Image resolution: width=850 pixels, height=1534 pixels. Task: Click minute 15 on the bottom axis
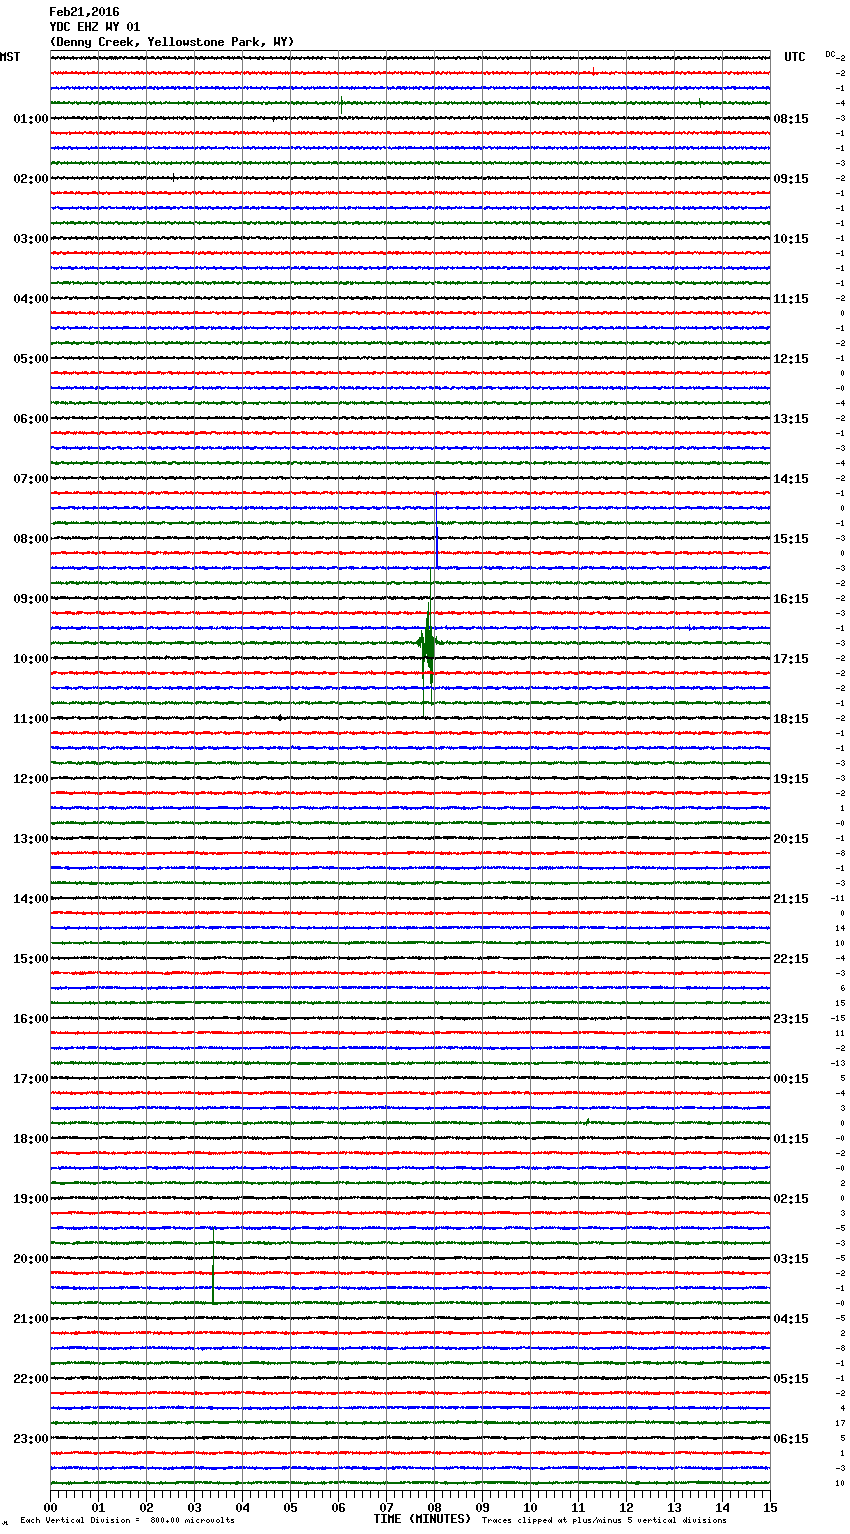pos(770,1506)
